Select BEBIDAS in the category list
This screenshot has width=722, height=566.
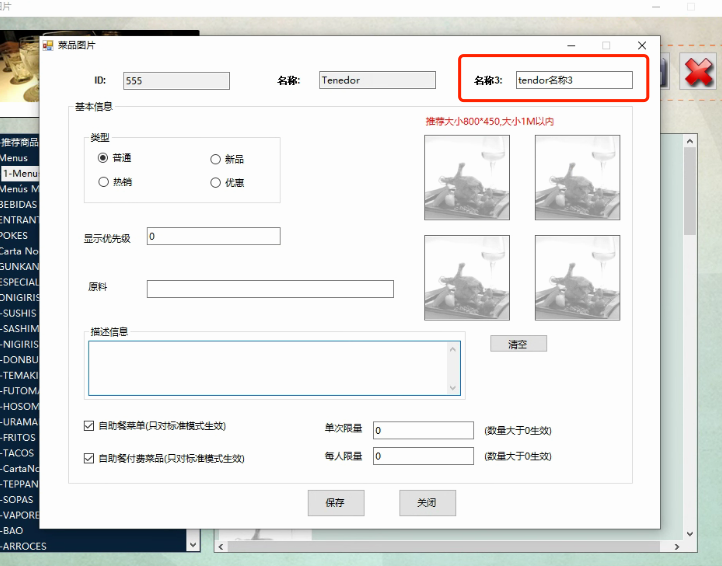pyautogui.click(x=18, y=204)
